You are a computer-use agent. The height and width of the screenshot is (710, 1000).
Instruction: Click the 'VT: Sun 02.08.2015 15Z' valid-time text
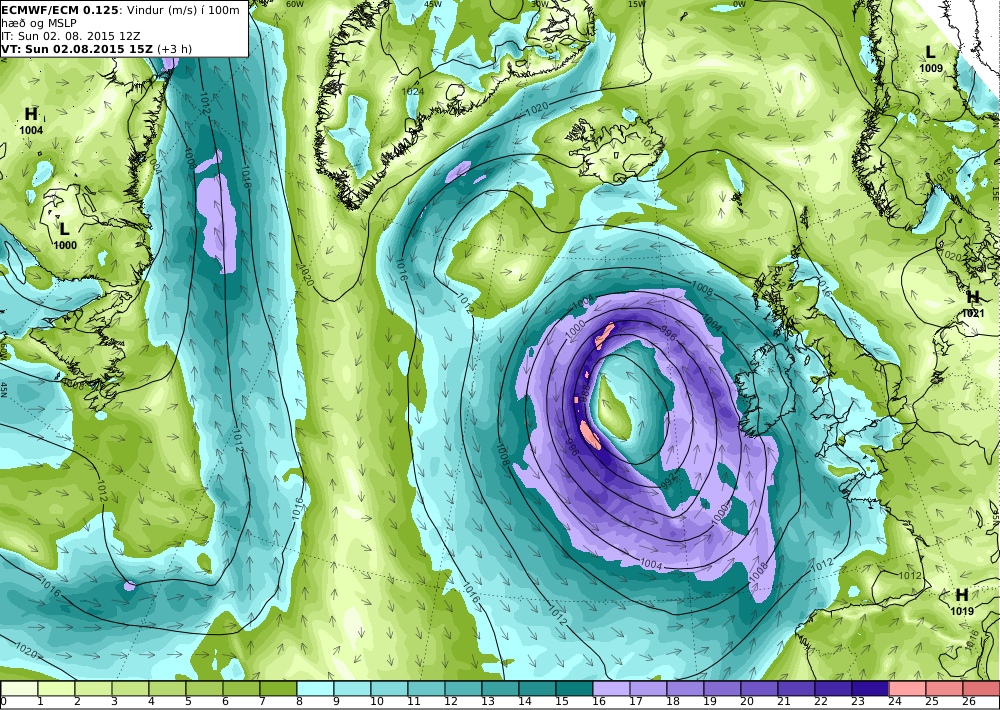click(77, 49)
